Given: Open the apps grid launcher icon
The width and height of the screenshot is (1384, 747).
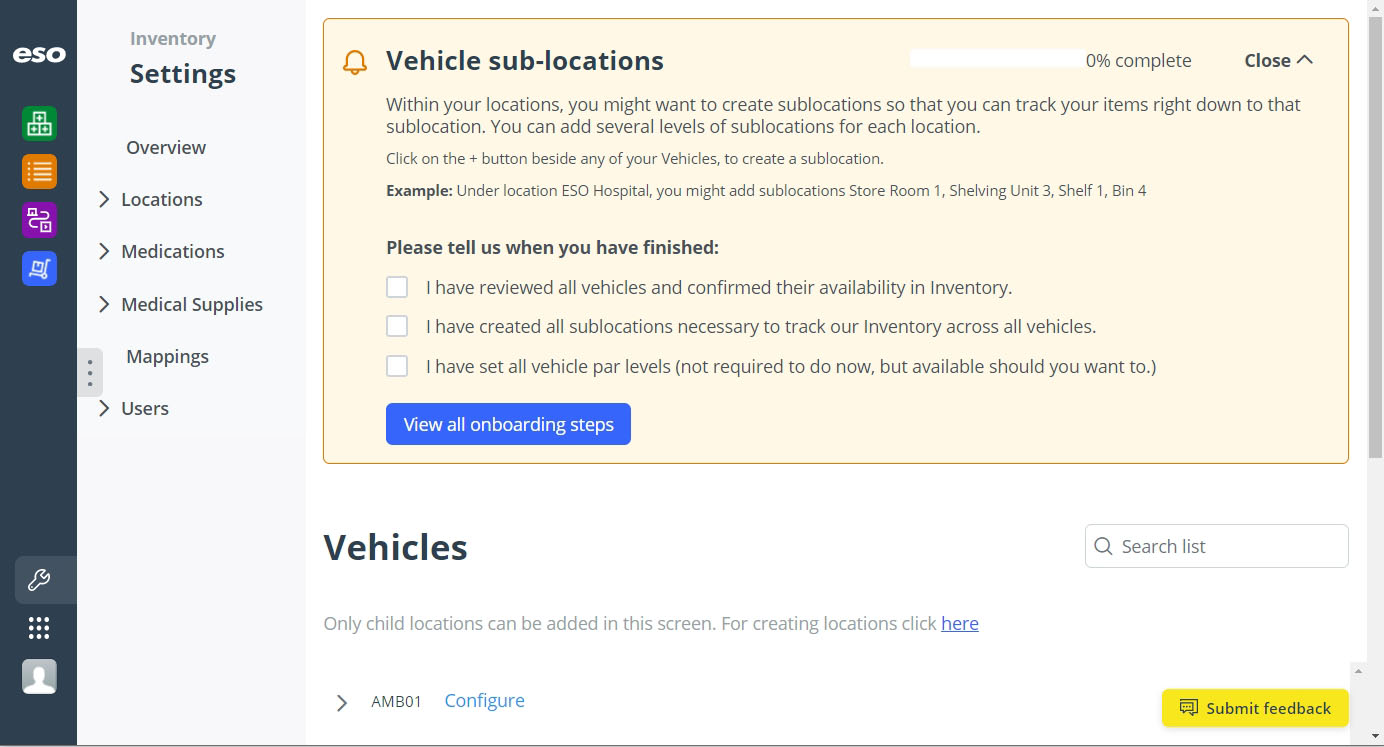Looking at the screenshot, I should (39, 628).
